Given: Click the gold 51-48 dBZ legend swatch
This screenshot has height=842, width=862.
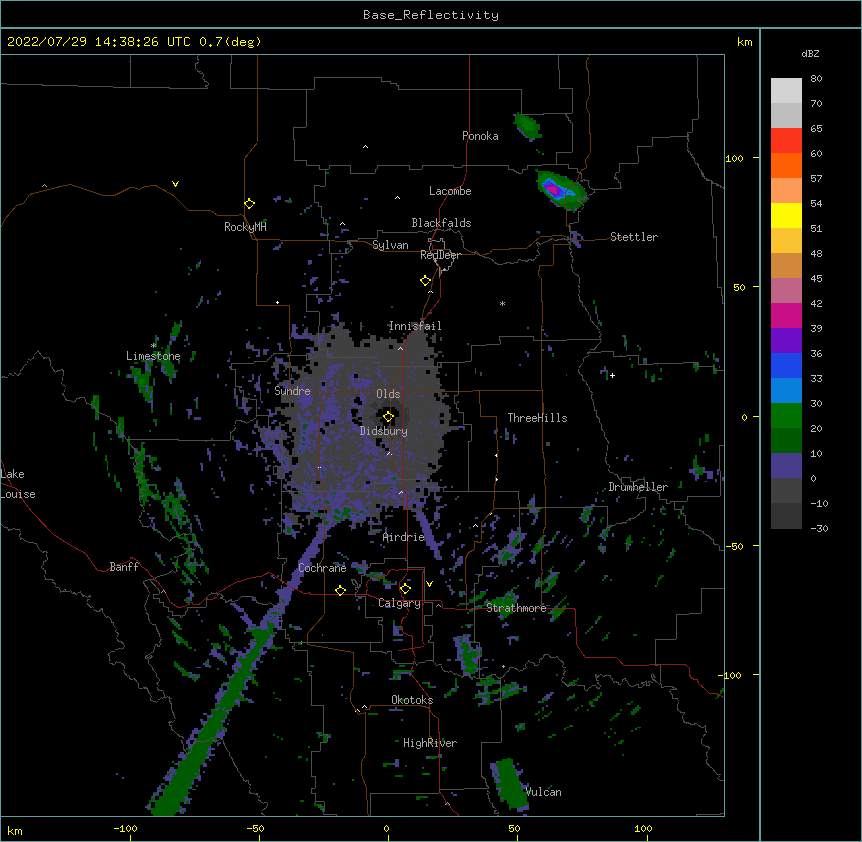Looking at the screenshot, I should tap(786, 241).
